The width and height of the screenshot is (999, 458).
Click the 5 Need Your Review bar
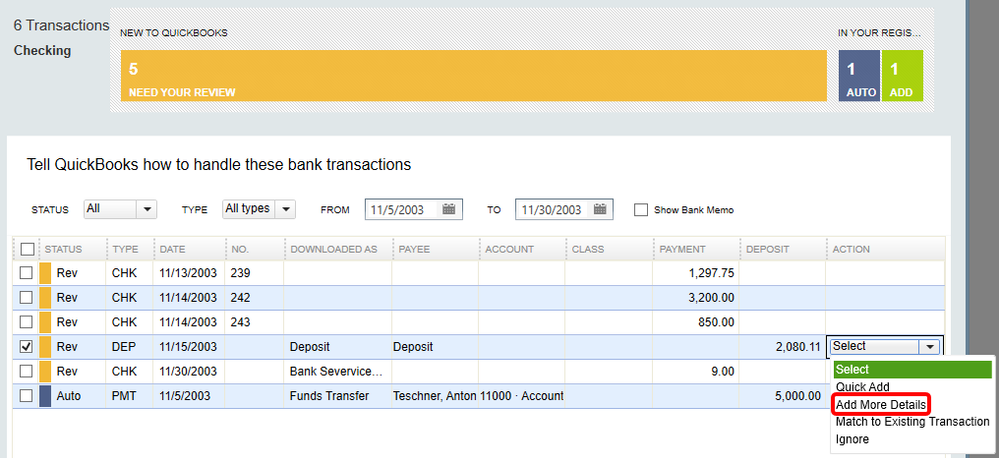(x=473, y=76)
